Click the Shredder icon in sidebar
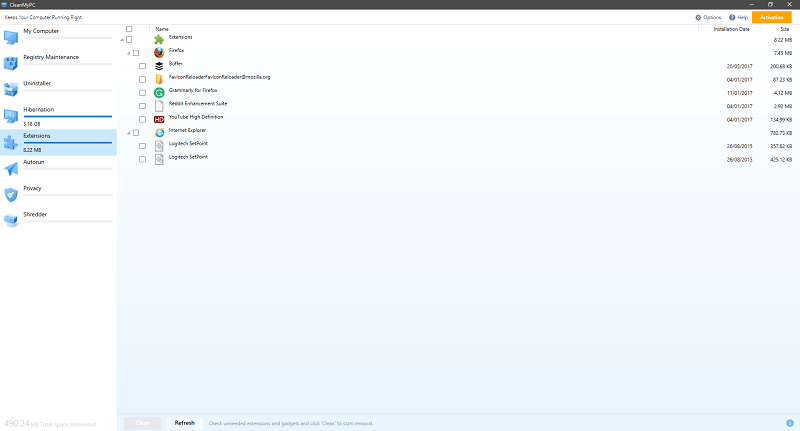The image size is (800, 431). (11, 220)
